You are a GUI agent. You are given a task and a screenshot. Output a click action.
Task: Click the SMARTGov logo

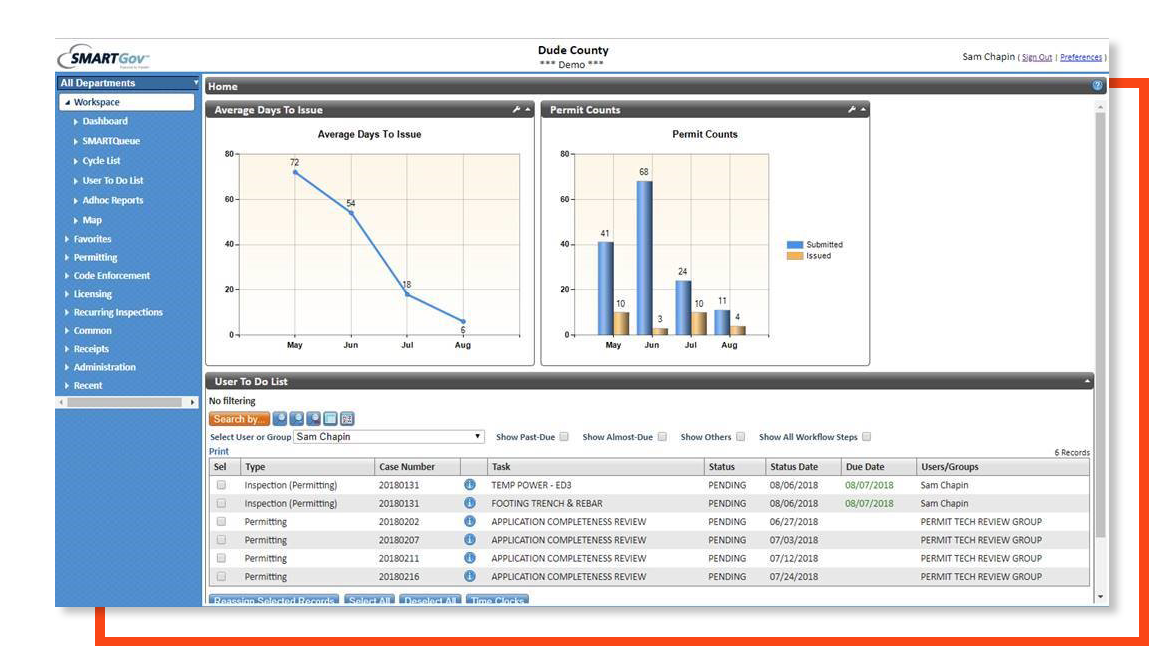[104, 56]
